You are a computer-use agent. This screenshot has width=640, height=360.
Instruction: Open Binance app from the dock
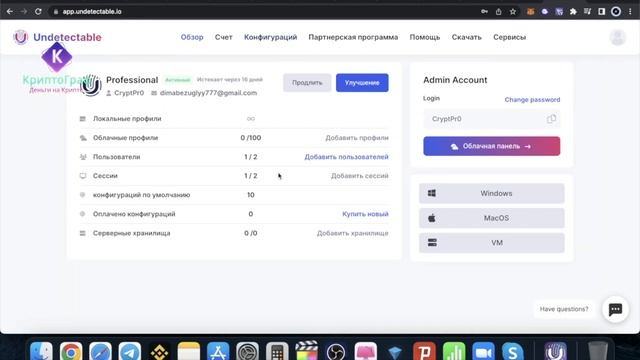pos(159,351)
